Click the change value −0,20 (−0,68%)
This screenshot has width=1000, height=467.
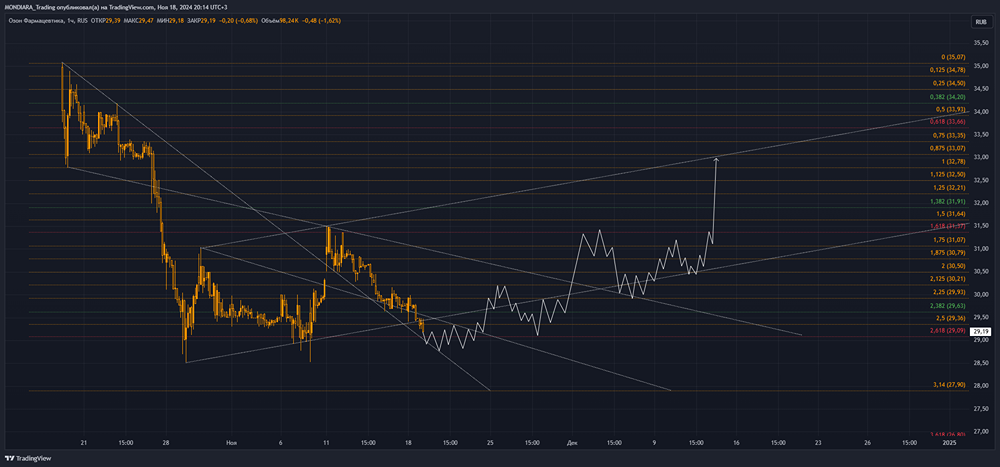(240, 21)
